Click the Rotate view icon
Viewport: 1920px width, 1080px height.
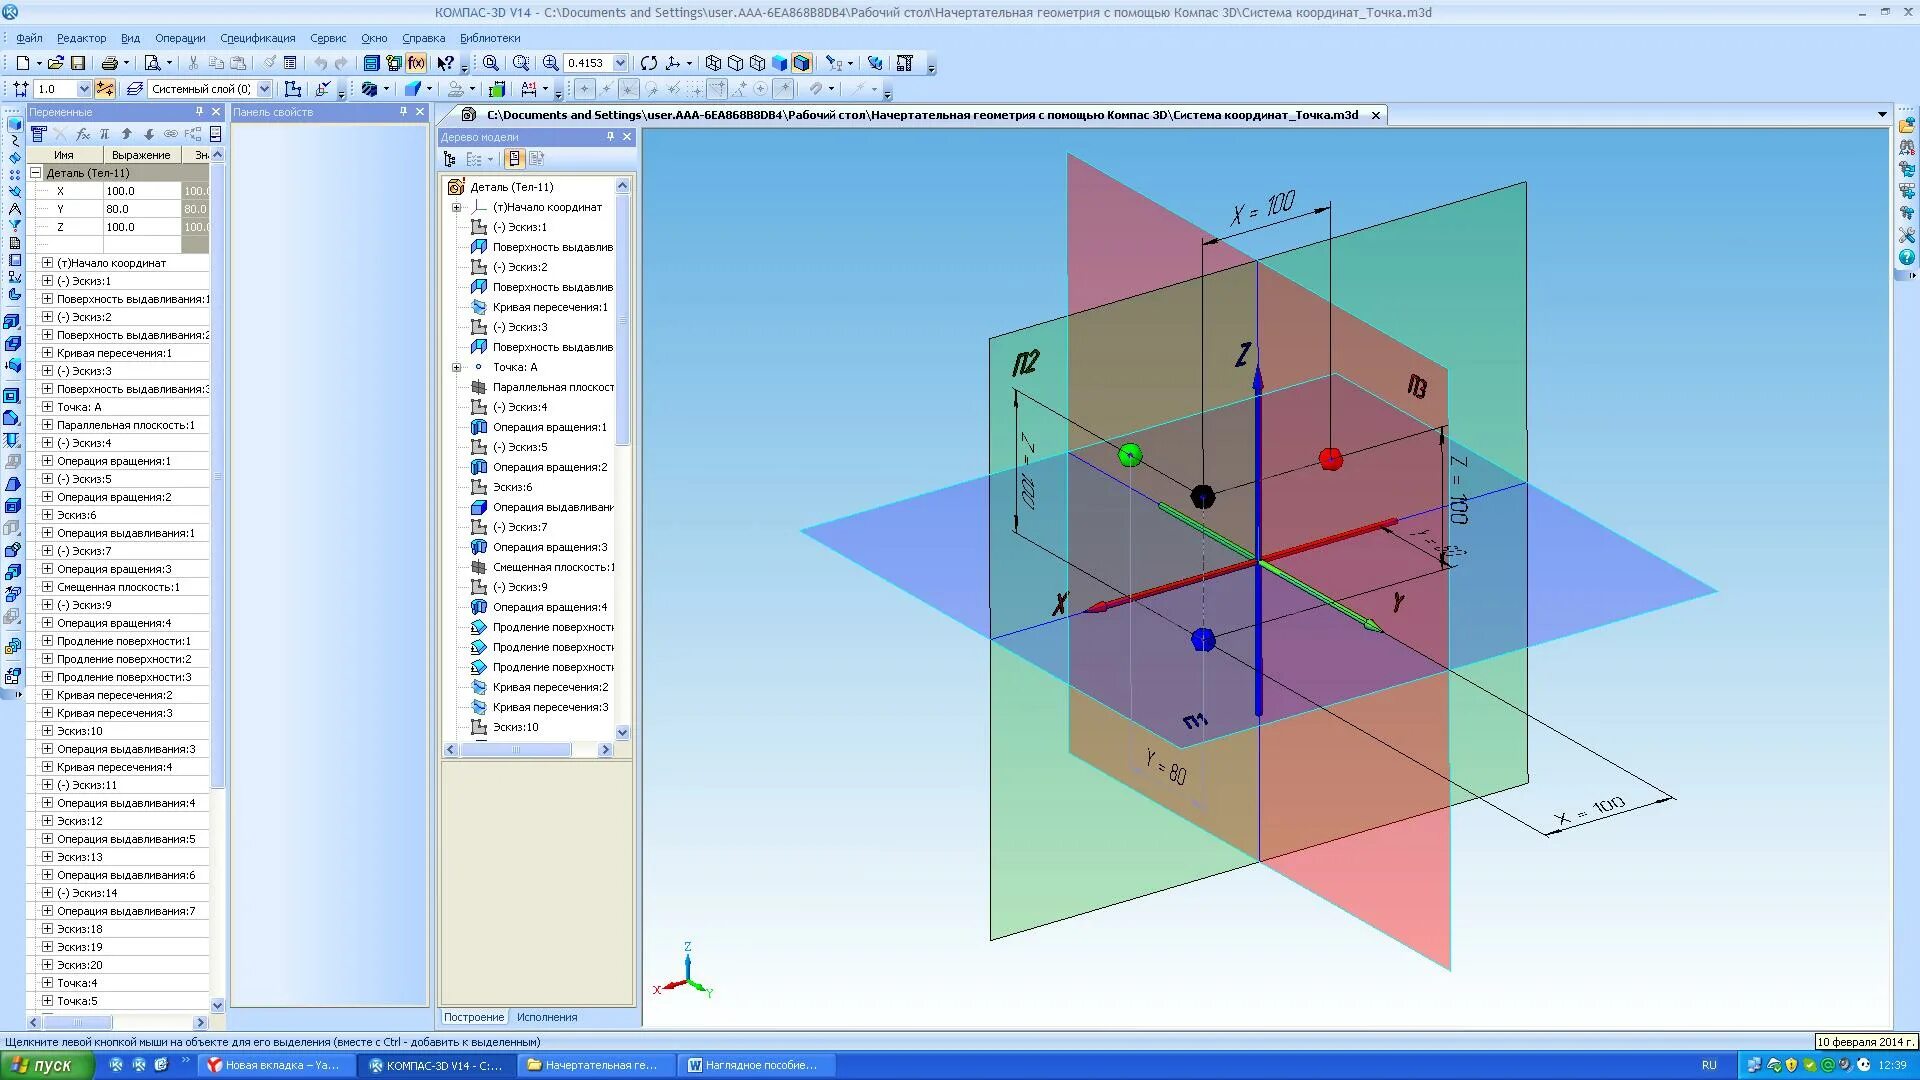[x=649, y=63]
